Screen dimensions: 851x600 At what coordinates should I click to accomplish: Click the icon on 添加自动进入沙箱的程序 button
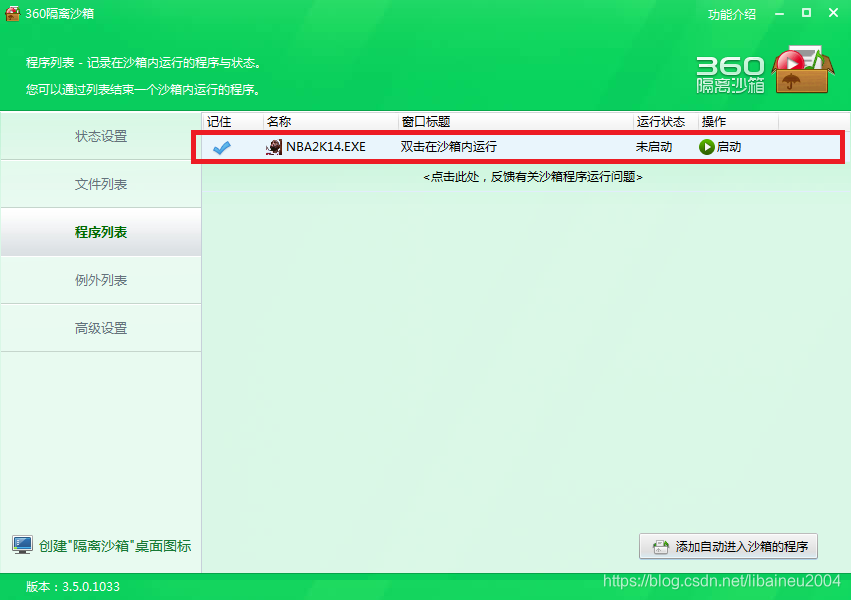coord(661,546)
